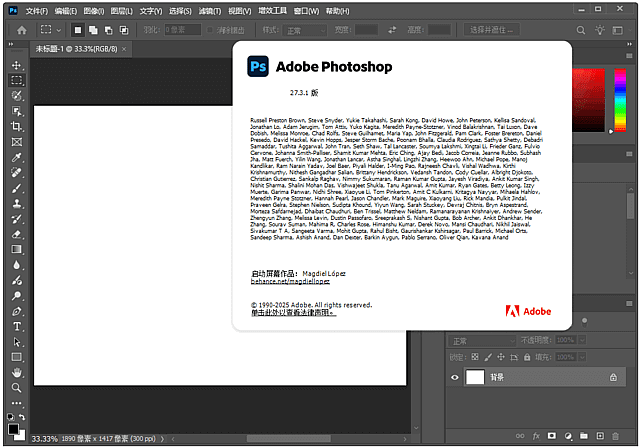The image size is (640, 448).
Task: Open 文件(F) menu
Action: (x=37, y=11)
